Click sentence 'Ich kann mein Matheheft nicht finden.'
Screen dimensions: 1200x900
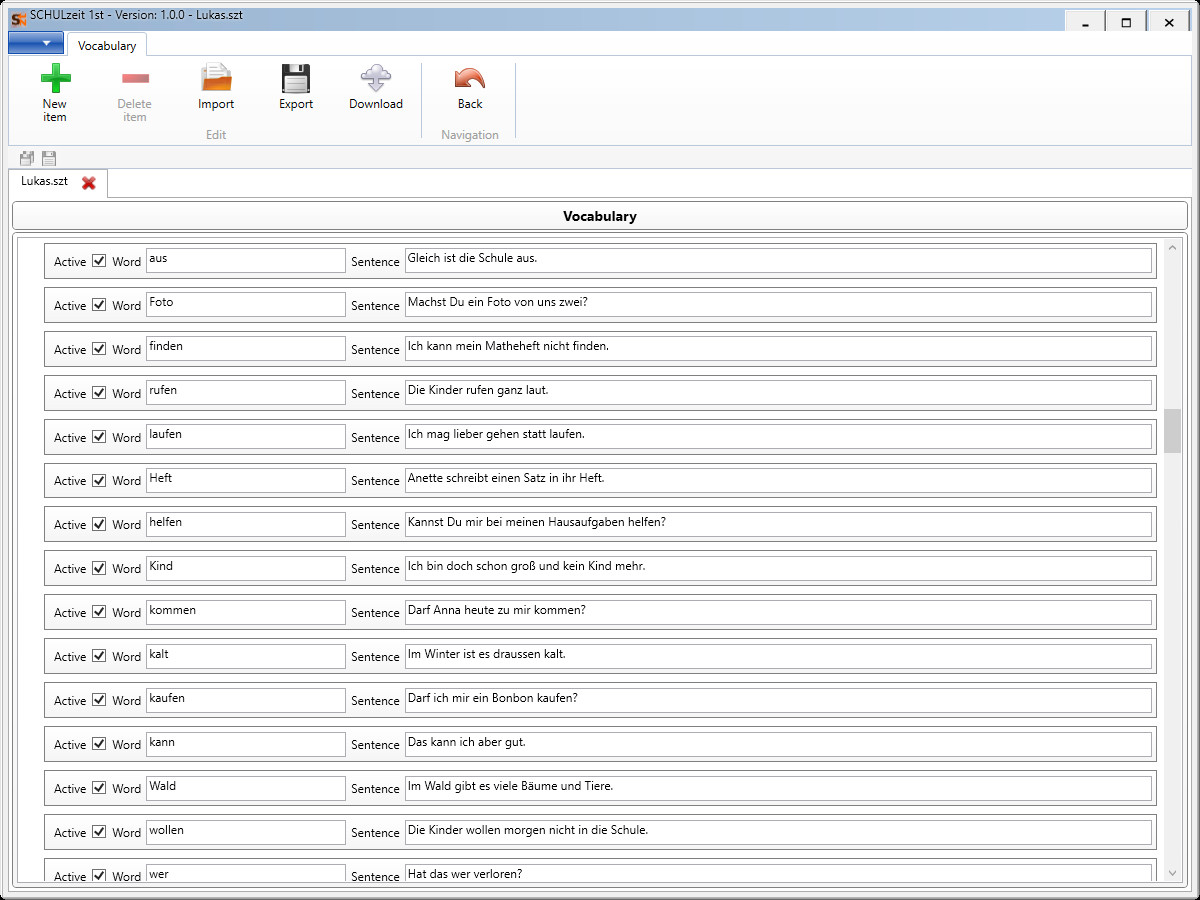click(778, 349)
